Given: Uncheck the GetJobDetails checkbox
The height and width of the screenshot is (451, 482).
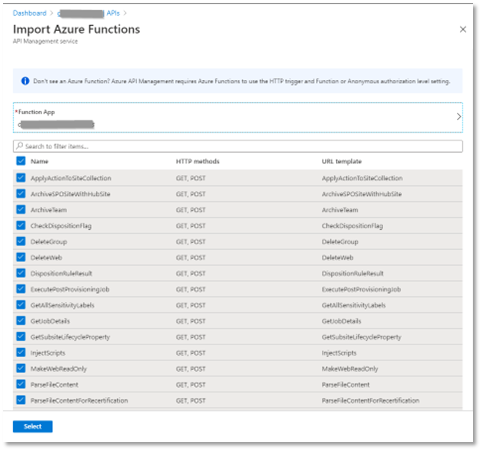Looking at the screenshot, I should [21, 321].
